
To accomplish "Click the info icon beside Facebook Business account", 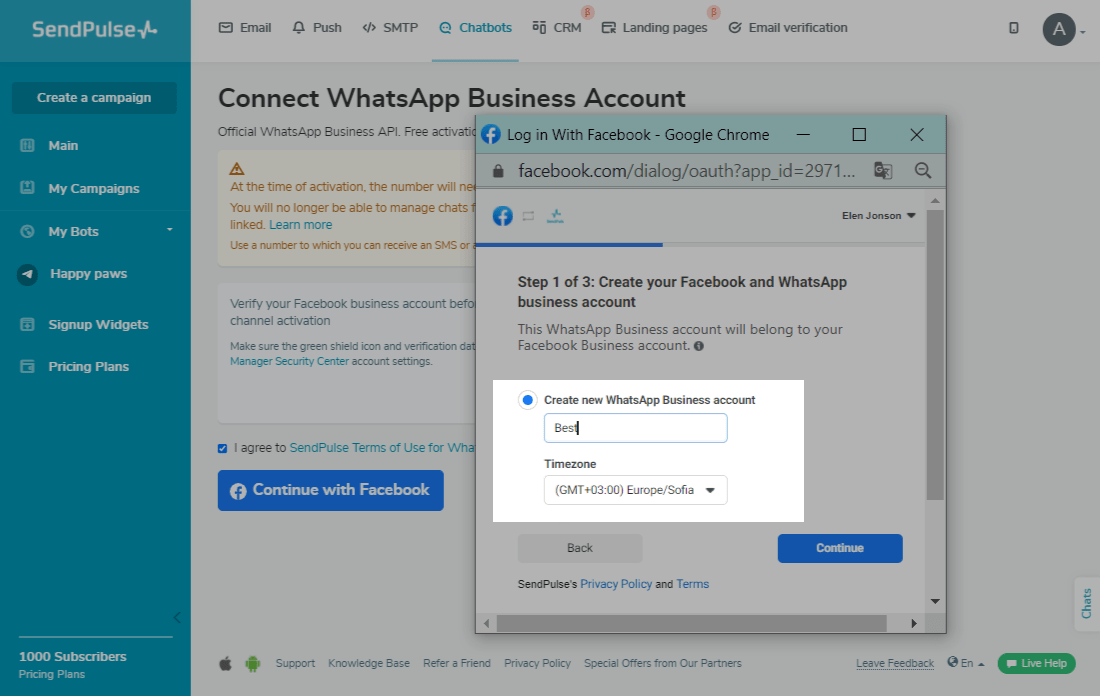I will [698, 346].
